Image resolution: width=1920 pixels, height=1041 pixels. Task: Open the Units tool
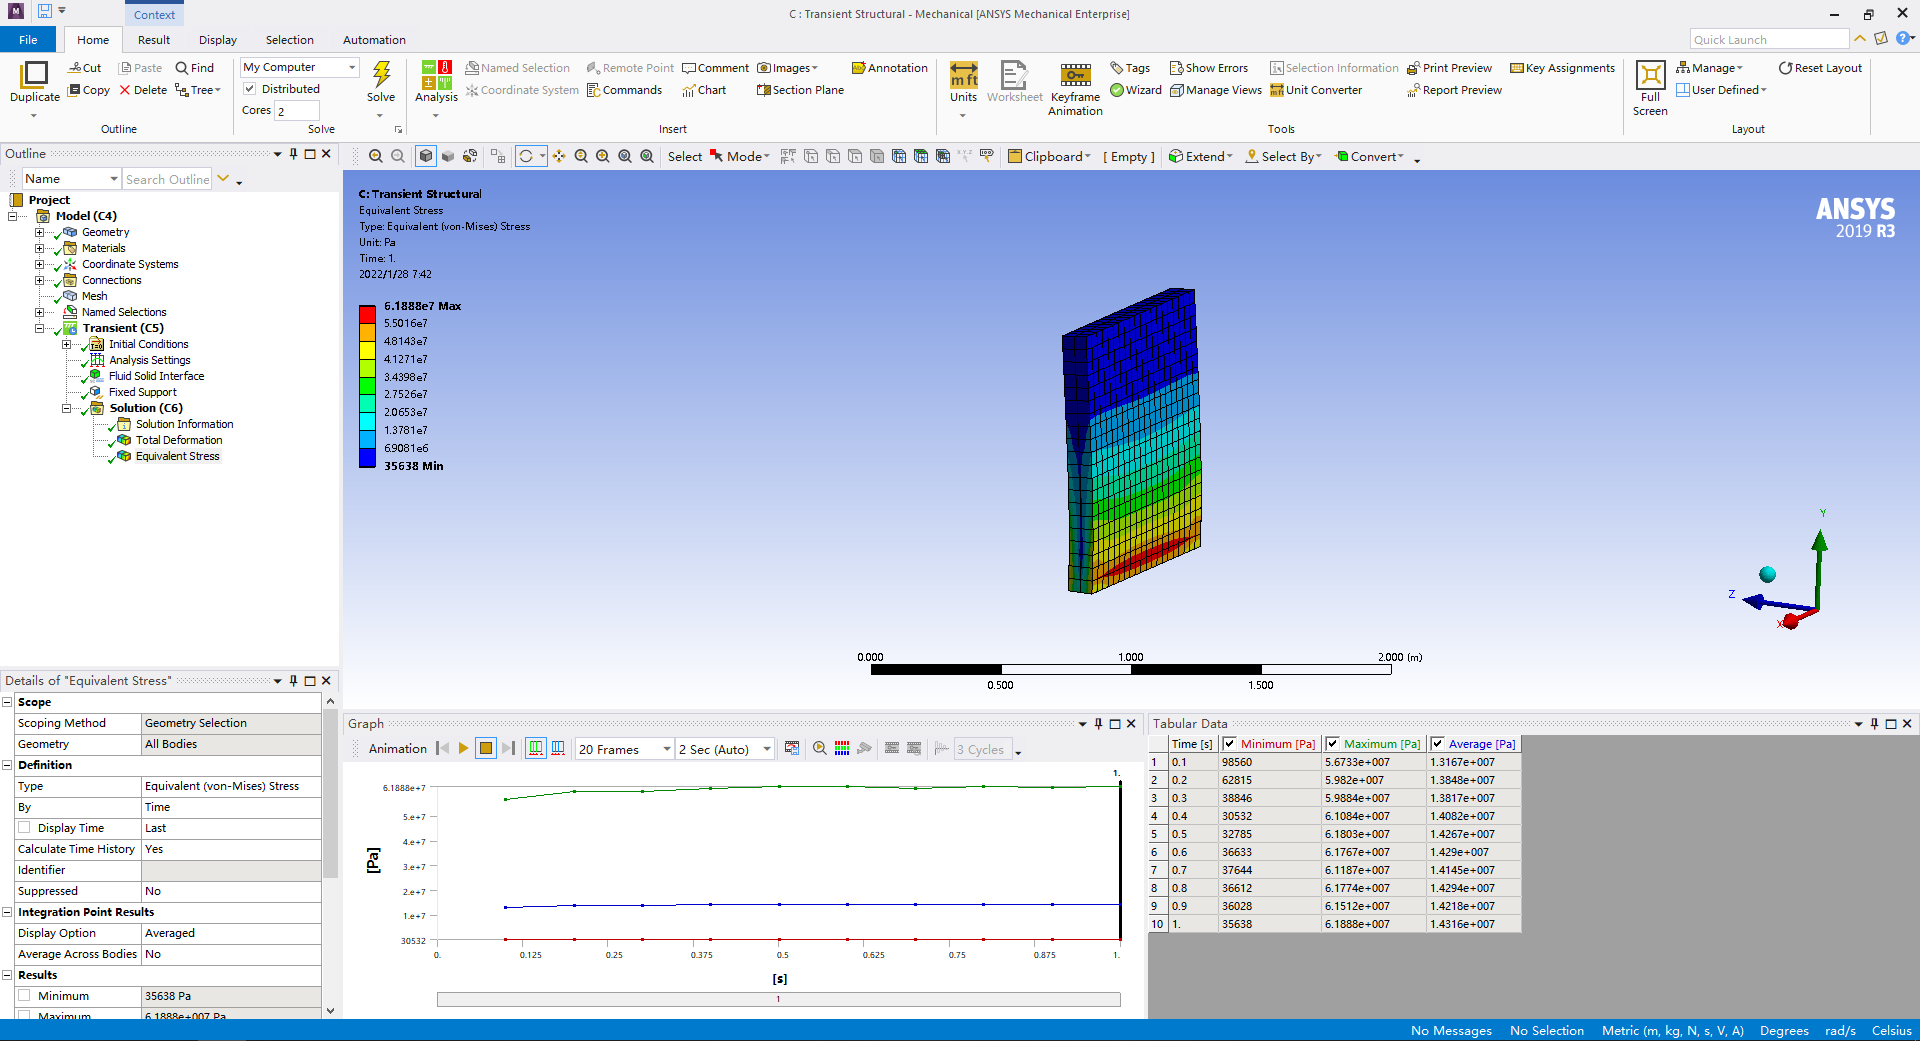click(963, 75)
